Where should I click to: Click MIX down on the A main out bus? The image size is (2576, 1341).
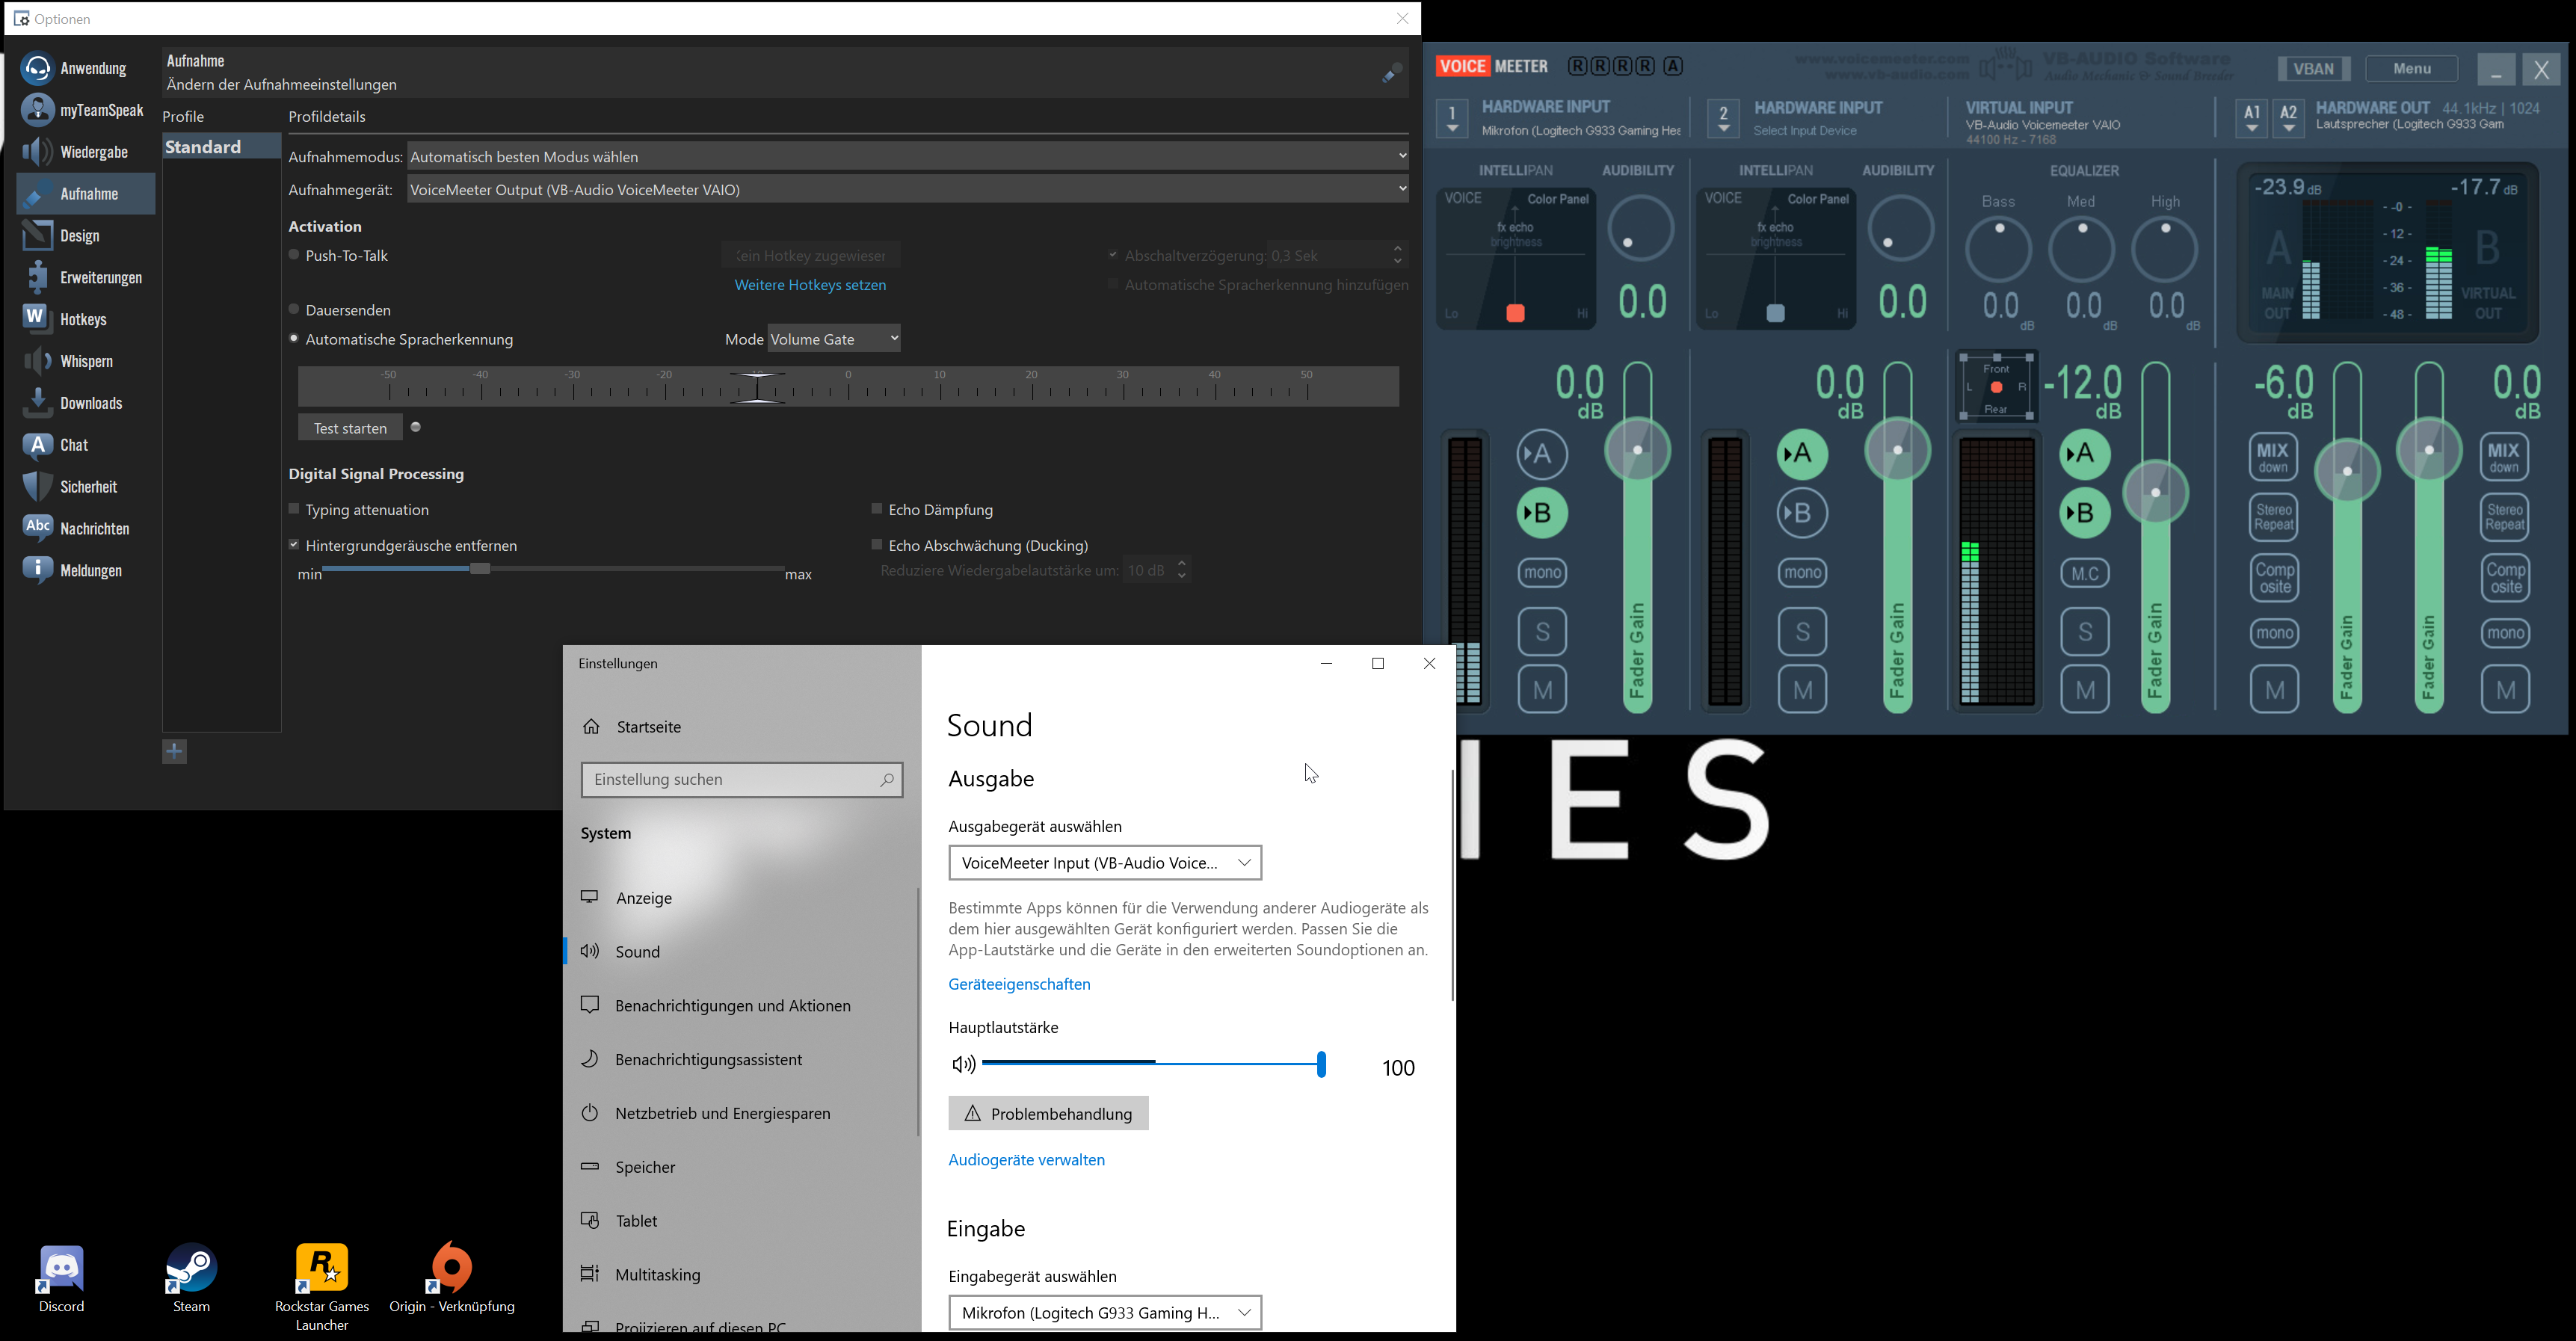(2273, 457)
